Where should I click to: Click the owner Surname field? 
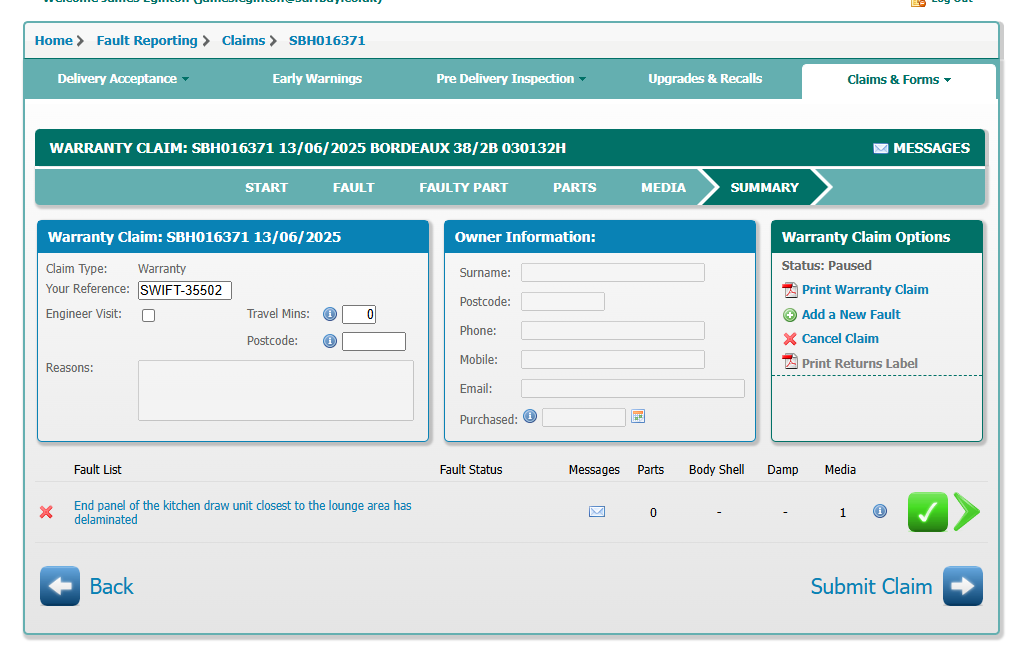coord(613,273)
